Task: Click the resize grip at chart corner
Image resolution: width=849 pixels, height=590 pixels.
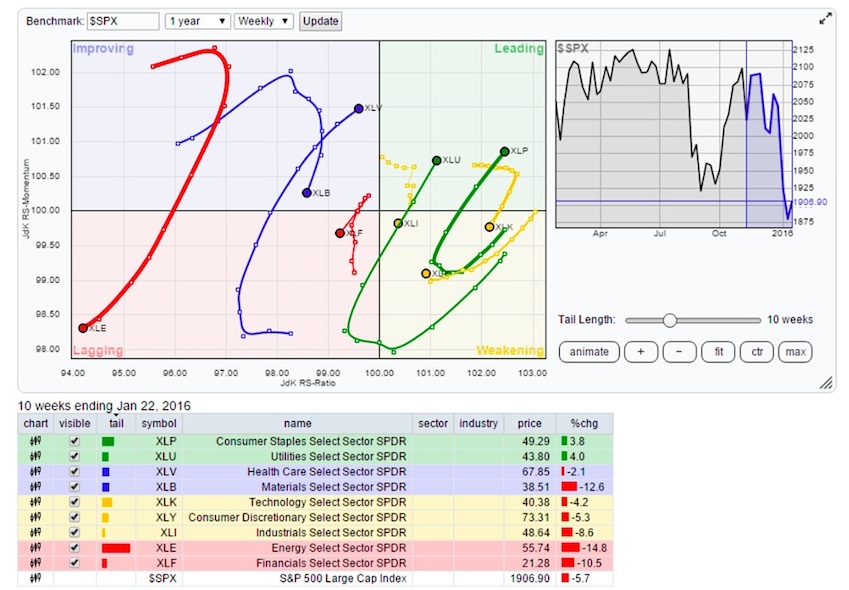Action: [x=826, y=383]
